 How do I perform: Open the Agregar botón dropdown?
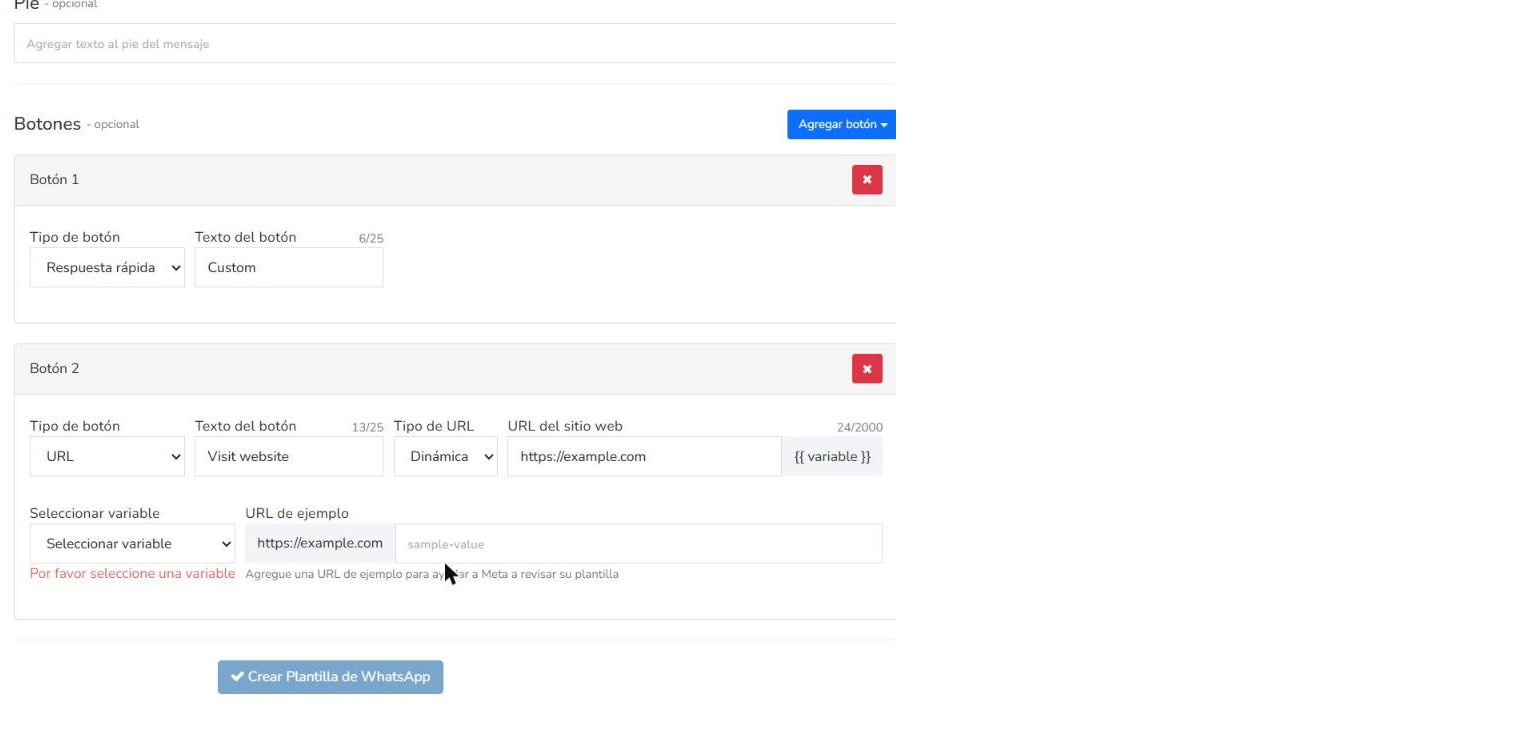pyautogui.click(x=841, y=124)
